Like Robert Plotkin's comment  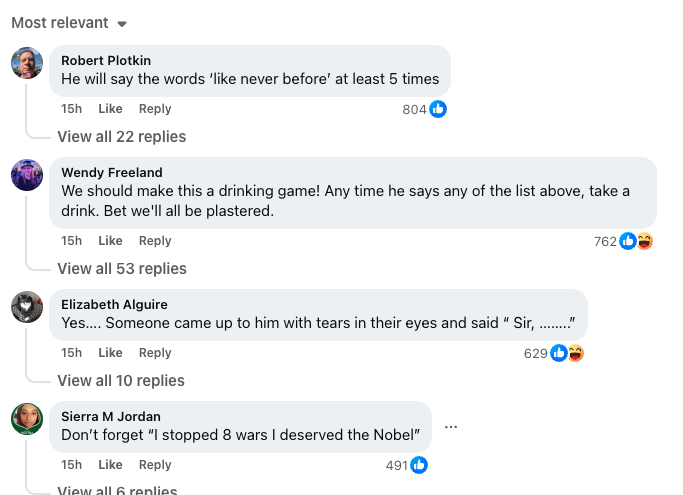(110, 109)
